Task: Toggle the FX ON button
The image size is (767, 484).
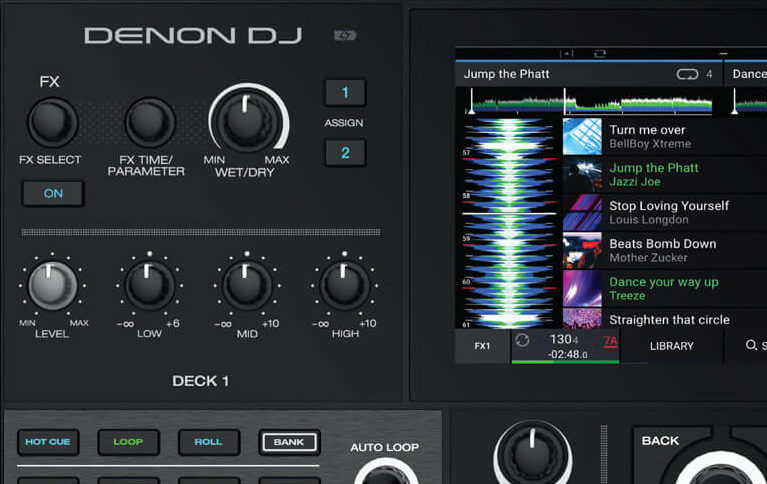Action: pyautogui.click(x=53, y=193)
